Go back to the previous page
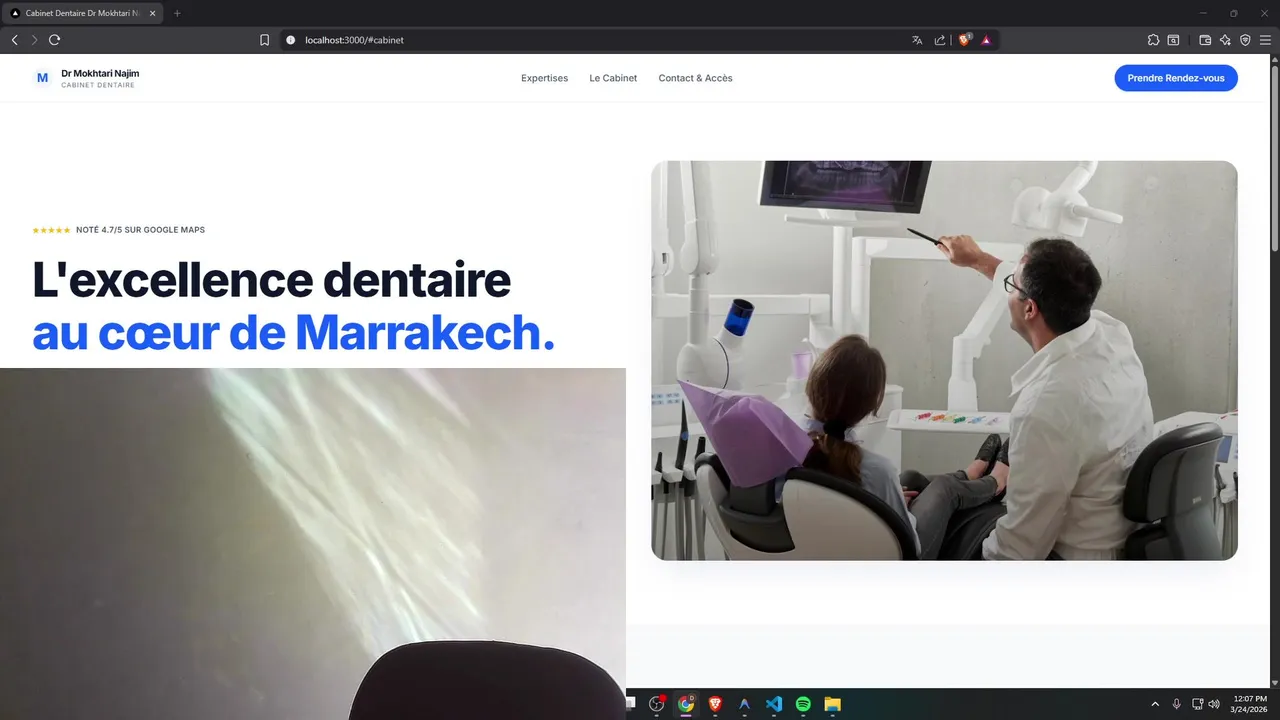 coord(14,40)
